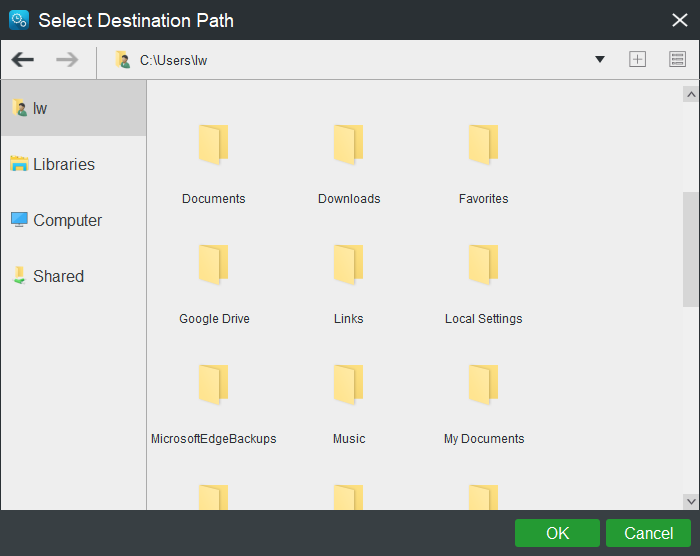
Task: Click the Cancel button
Action: pyautogui.click(x=648, y=533)
